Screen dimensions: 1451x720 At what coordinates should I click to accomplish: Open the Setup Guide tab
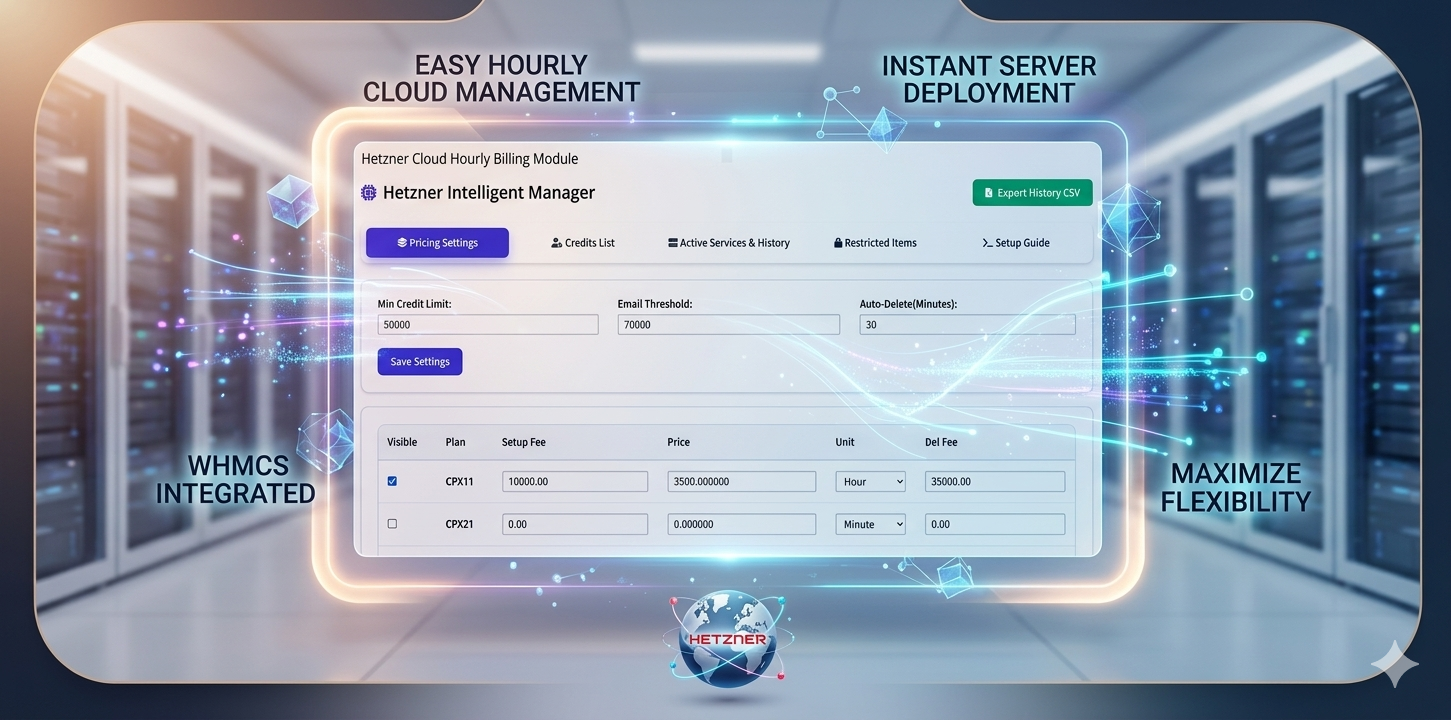[1016, 243]
